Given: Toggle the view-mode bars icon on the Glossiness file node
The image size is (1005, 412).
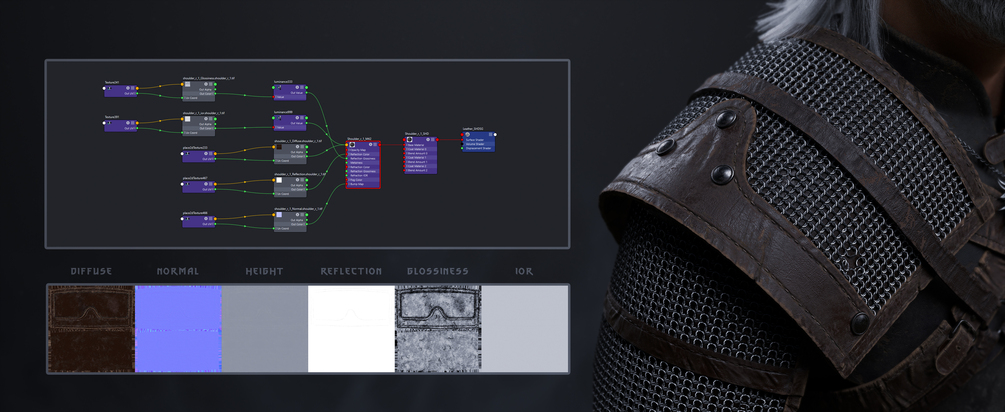Looking at the screenshot, I should coord(211,84).
